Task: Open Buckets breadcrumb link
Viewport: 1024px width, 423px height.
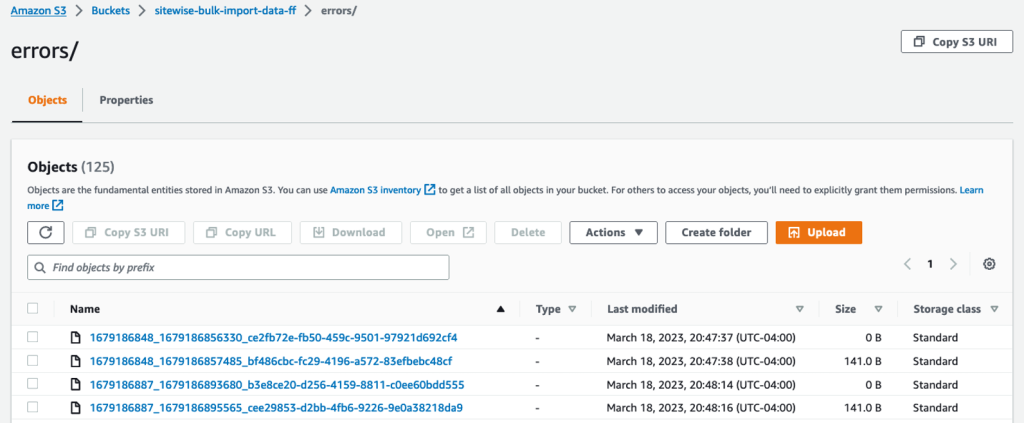Action: pos(110,12)
